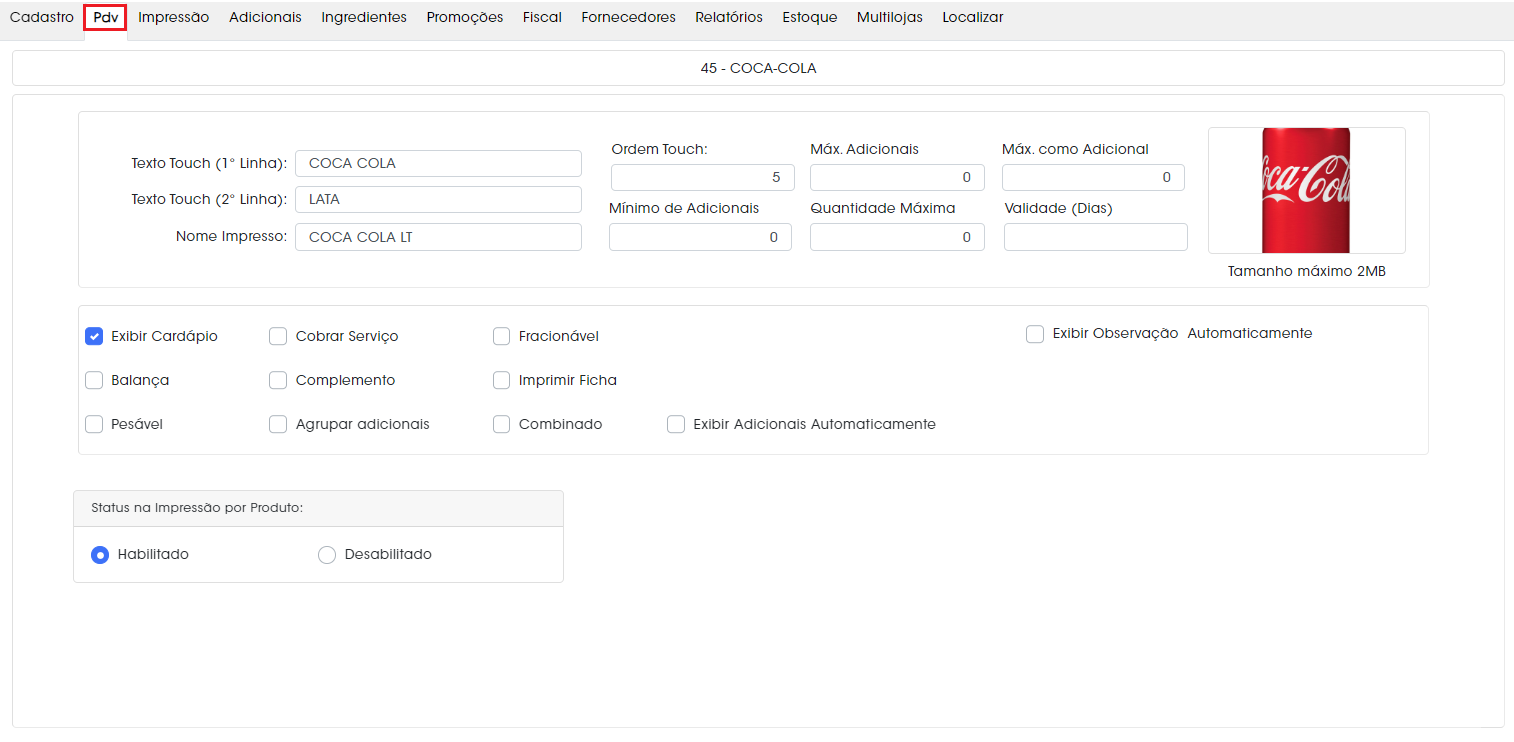The width and height of the screenshot is (1514, 742).
Task: Click the Máx. Adicionais input
Action: pyautogui.click(x=897, y=177)
